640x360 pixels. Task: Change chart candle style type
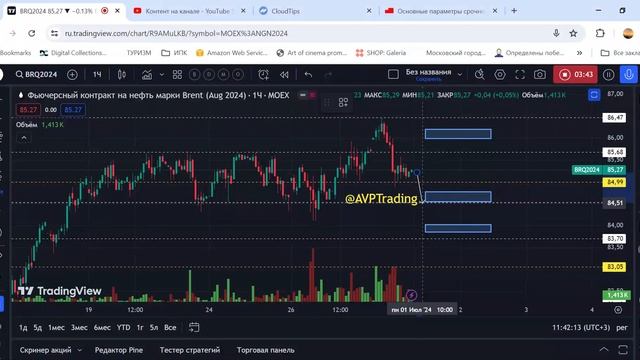coord(122,74)
